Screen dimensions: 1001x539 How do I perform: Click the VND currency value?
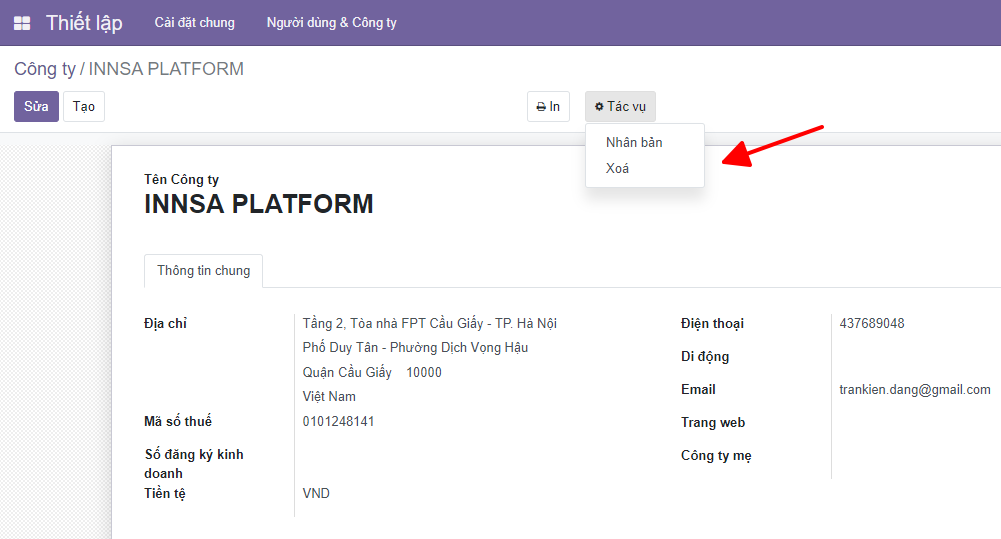[x=316, y=493]
